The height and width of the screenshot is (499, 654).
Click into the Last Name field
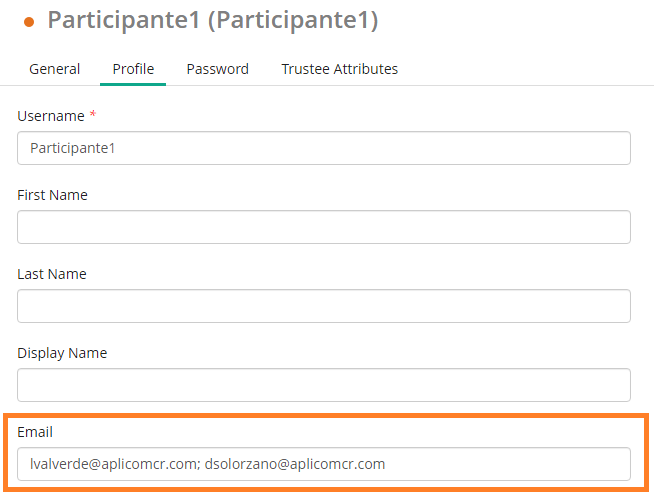point(323,306)
